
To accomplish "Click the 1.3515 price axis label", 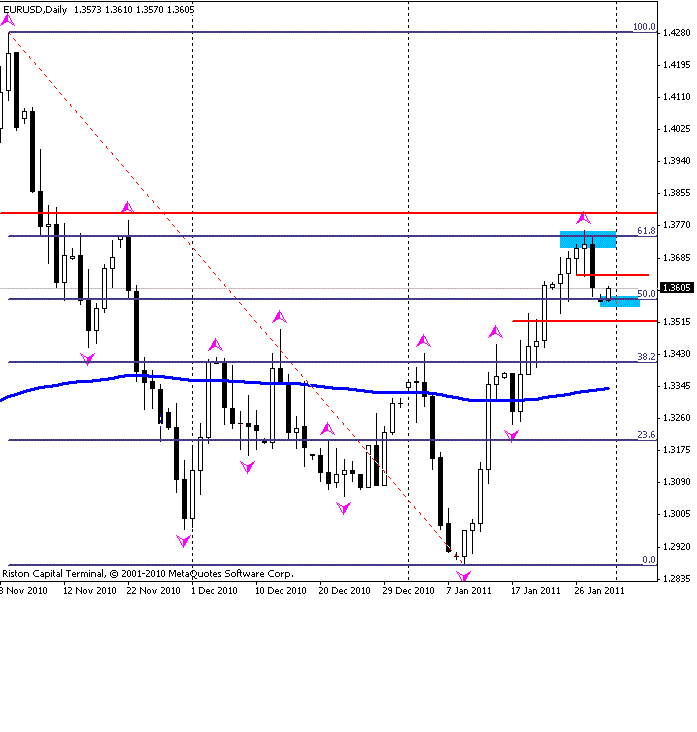I will pos(676,322).
